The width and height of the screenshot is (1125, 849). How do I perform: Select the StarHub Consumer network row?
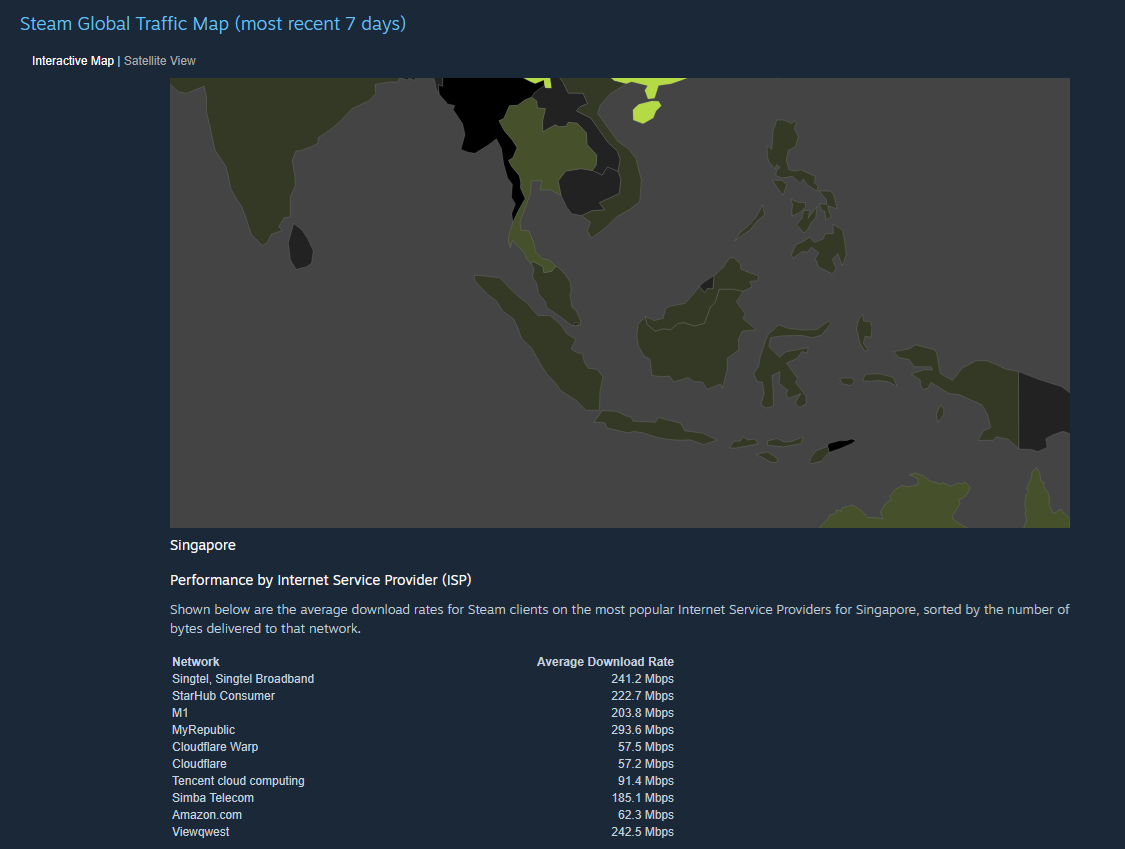pyautogui.click(x=423, y=696)
